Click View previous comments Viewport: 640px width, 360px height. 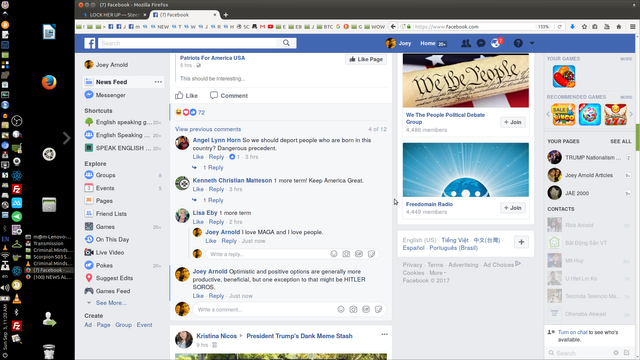208,129
